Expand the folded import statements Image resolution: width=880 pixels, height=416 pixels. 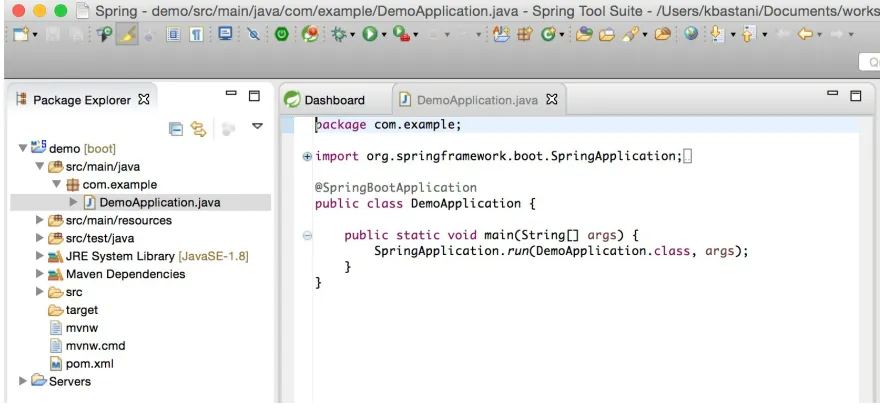click(307, 157)
